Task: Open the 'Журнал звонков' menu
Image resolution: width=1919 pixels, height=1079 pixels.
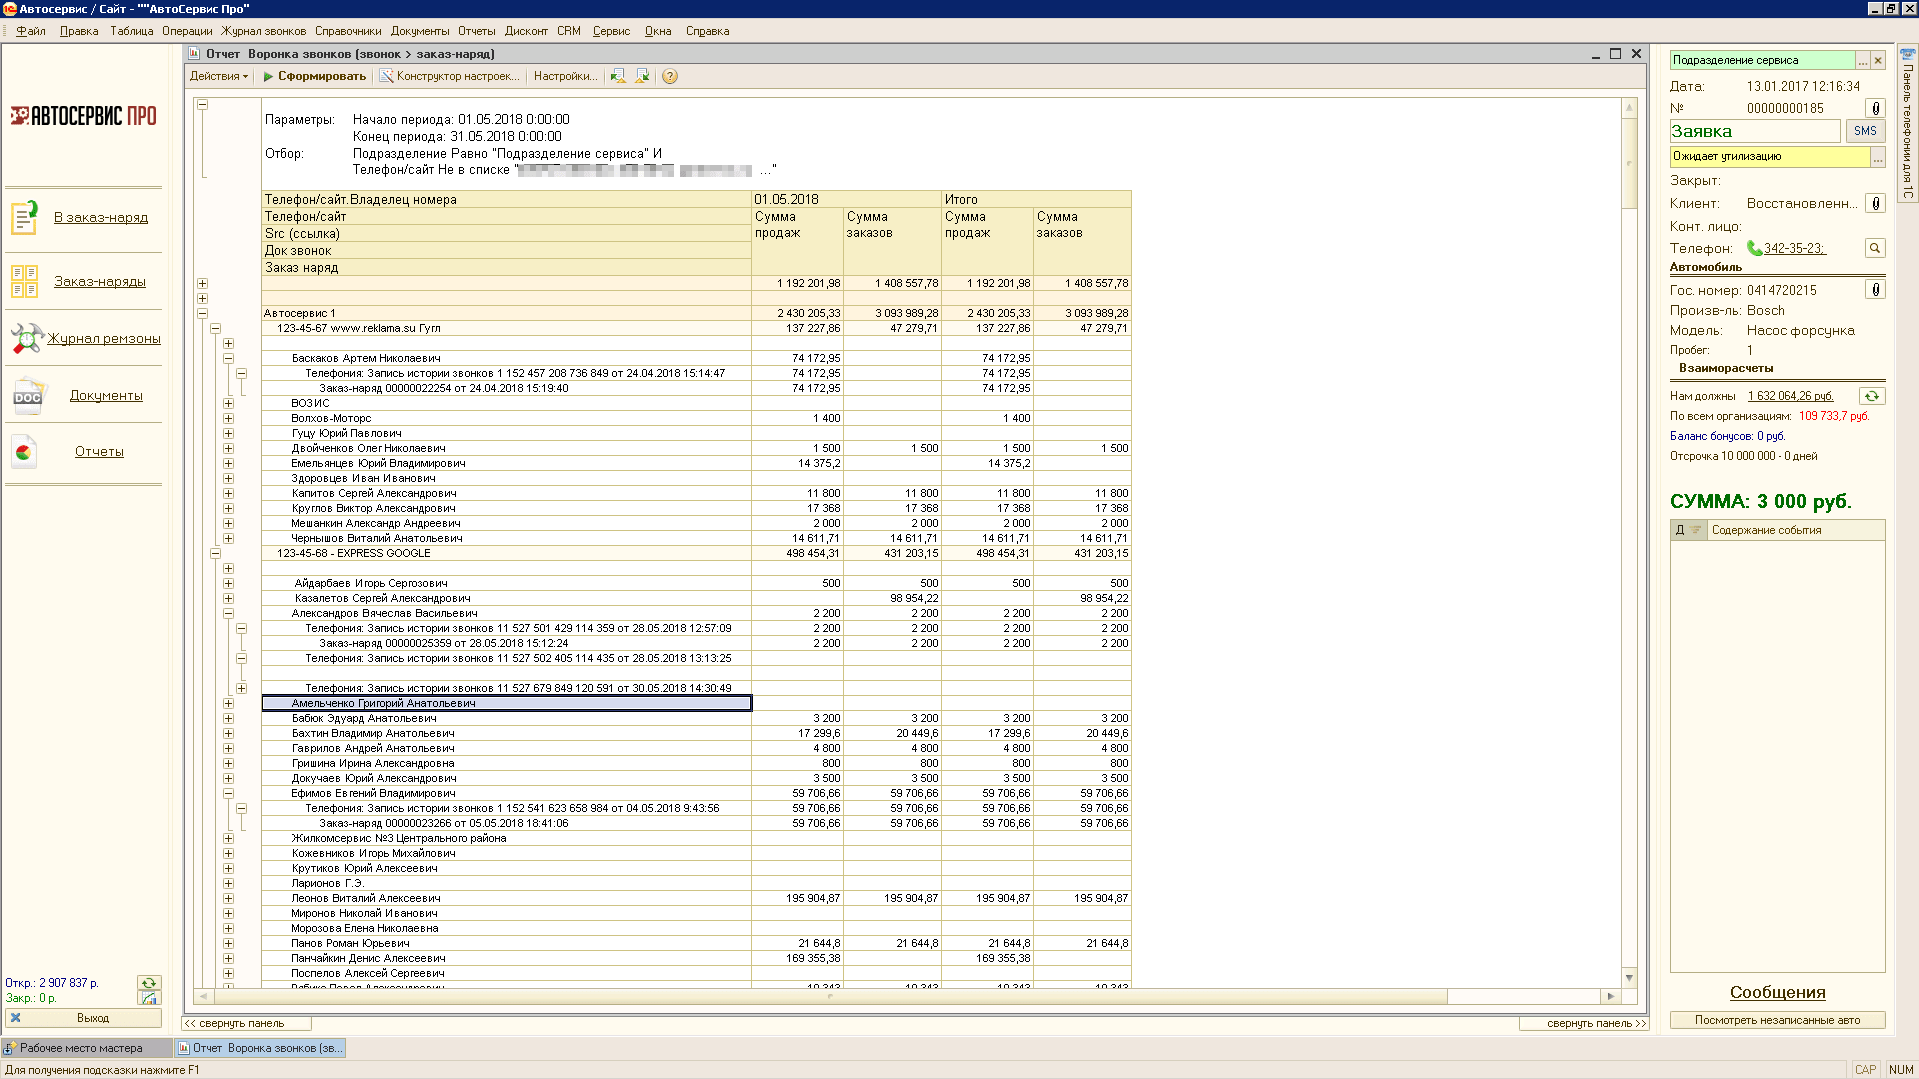Action: [263, 31]
